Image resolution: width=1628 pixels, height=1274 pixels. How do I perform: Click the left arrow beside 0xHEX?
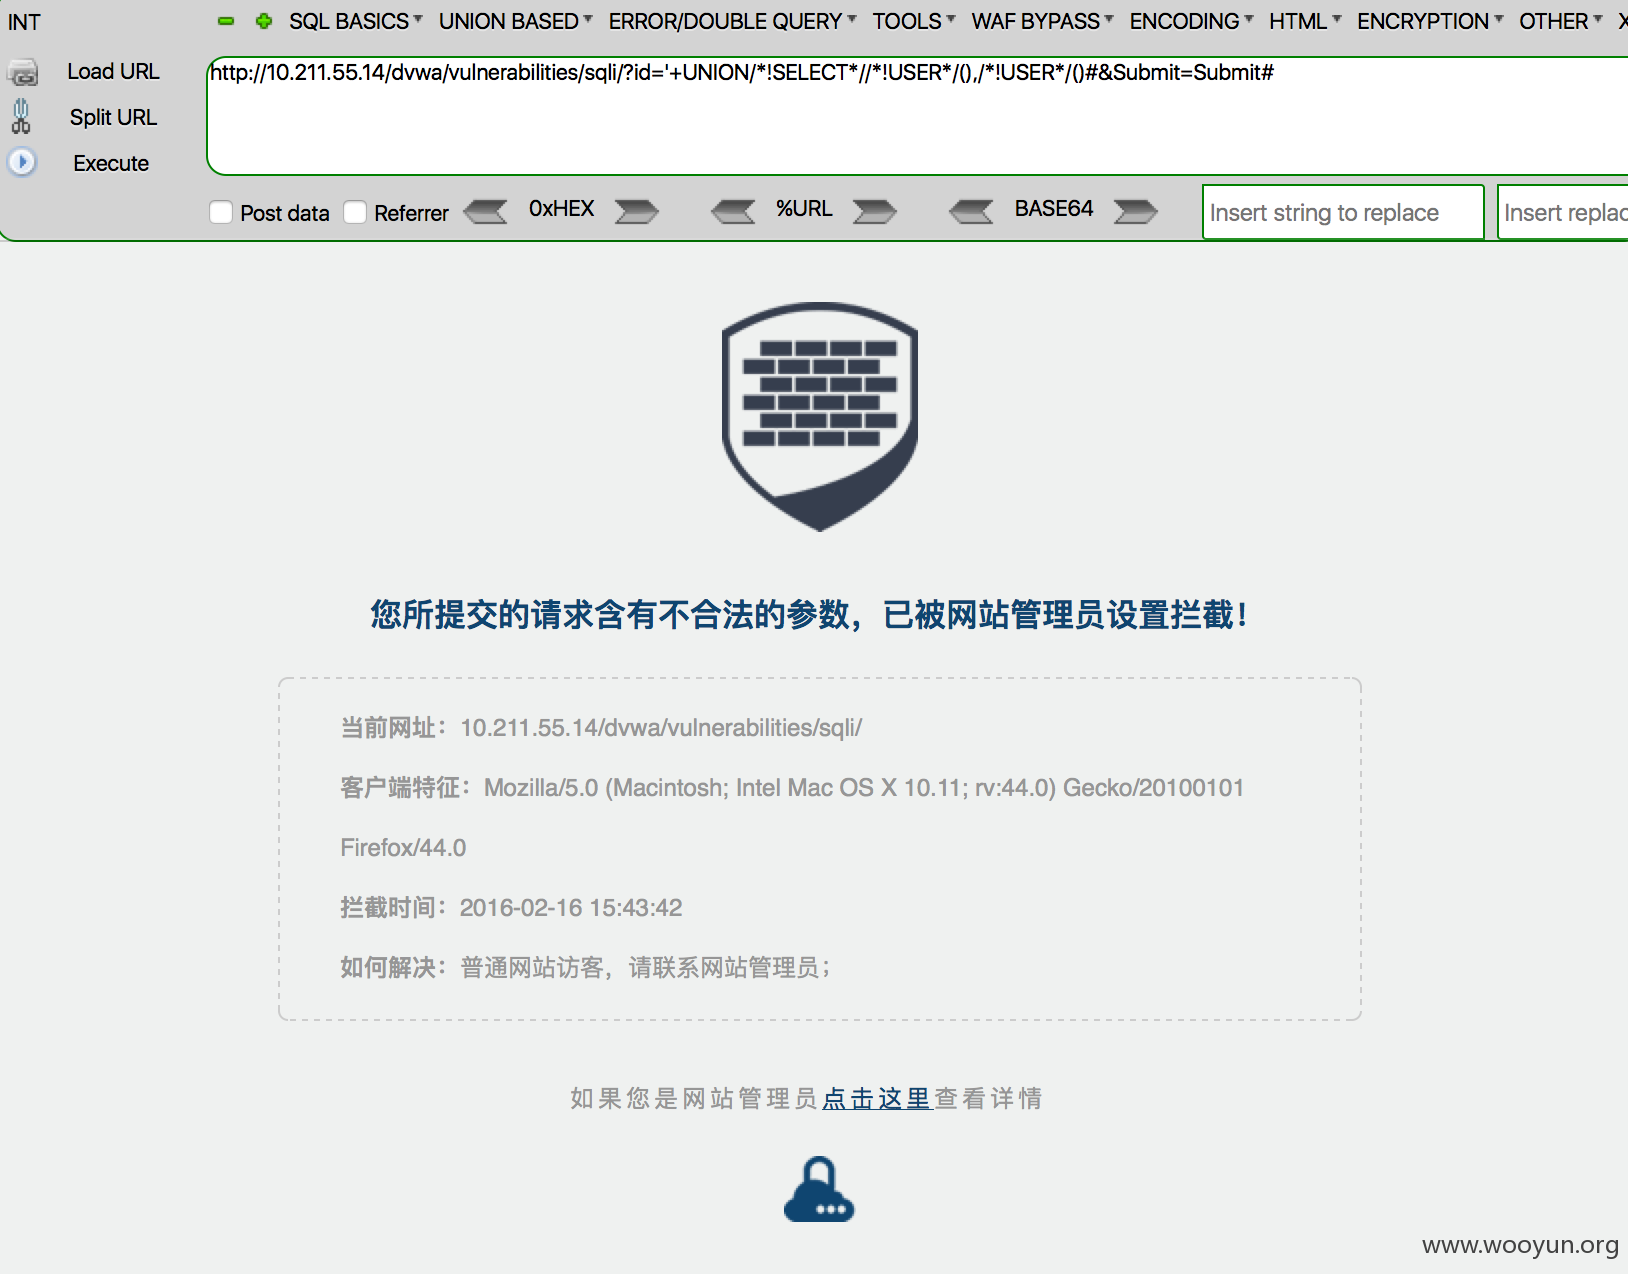coord(487,211)
